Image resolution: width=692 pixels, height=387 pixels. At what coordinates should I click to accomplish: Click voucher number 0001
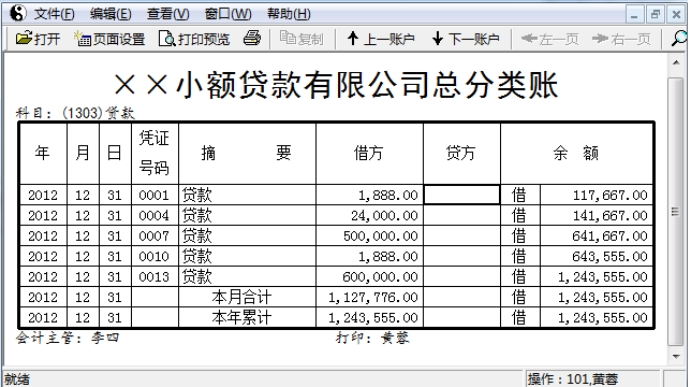point(154,195)
